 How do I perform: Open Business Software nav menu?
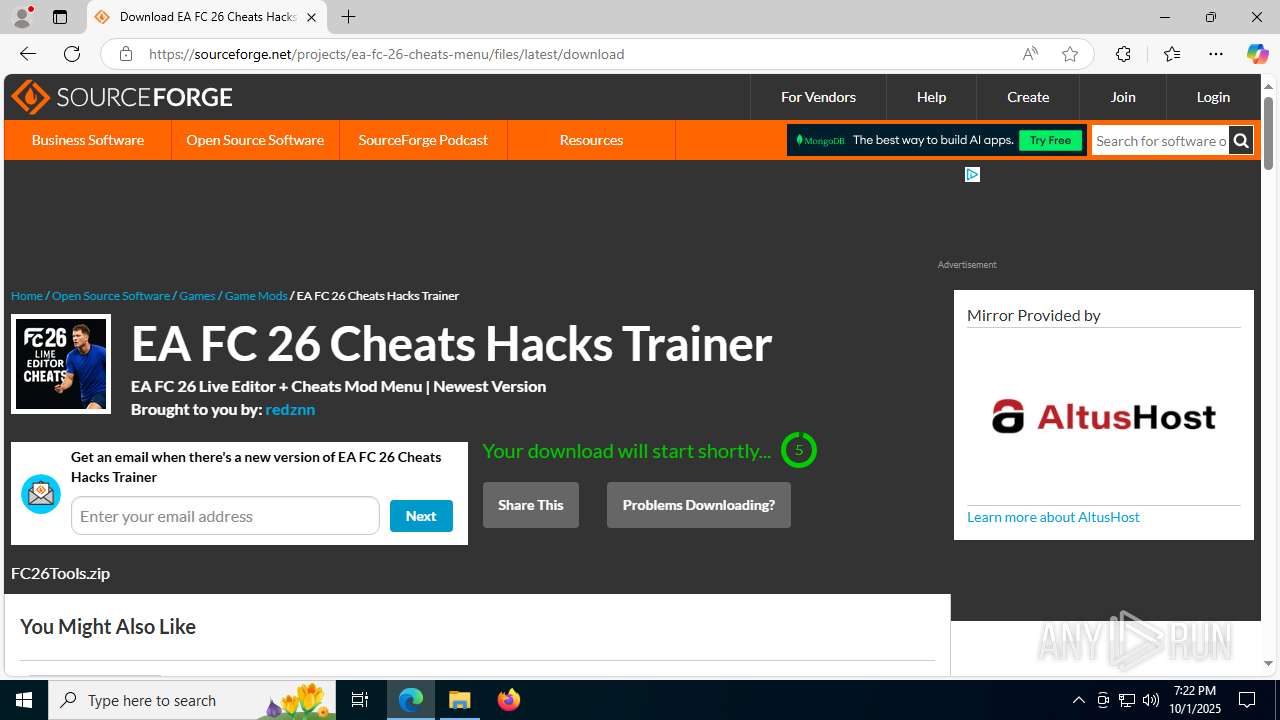pos(88,140)
